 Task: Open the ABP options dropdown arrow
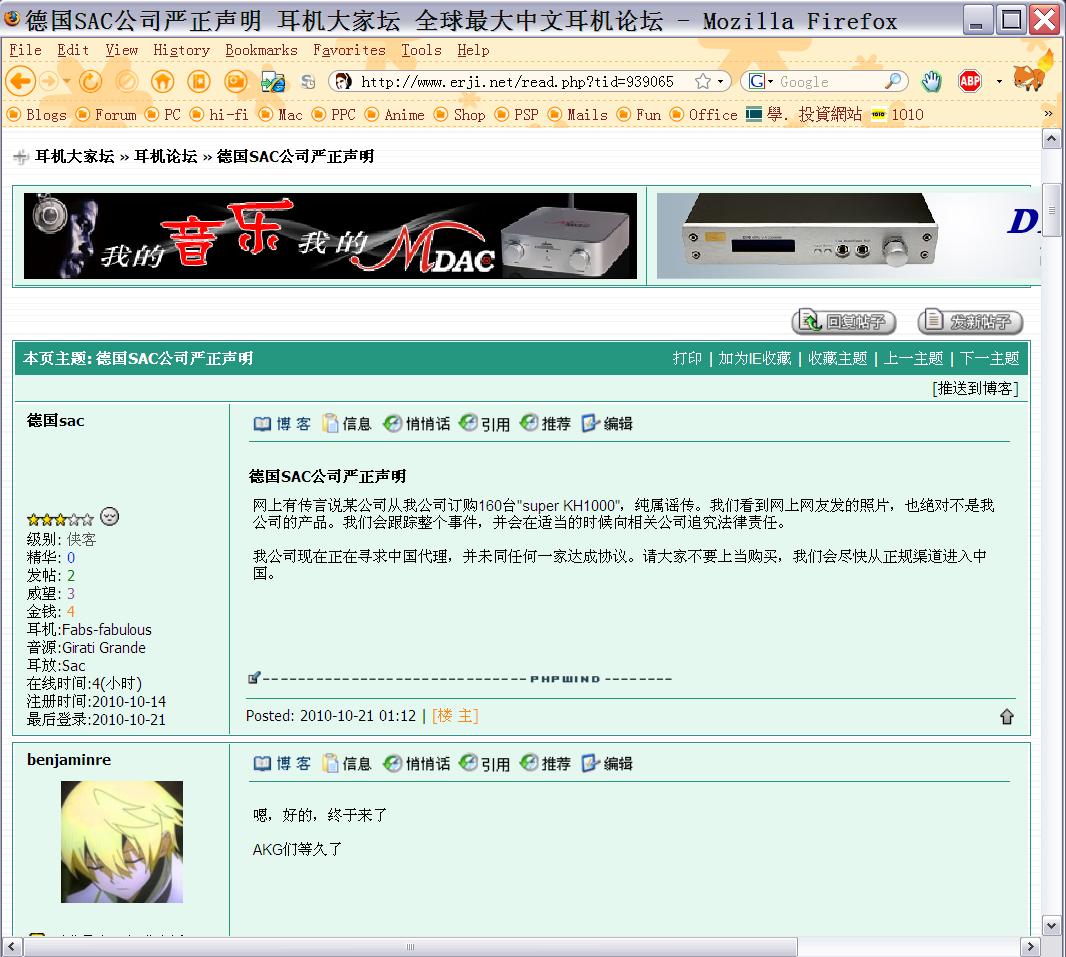point(999,82)
